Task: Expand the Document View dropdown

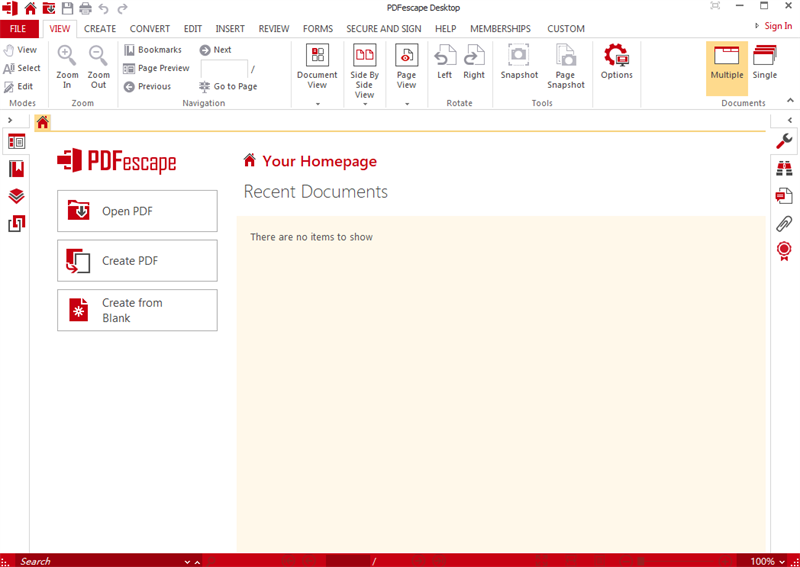Action: pos(317,103)
